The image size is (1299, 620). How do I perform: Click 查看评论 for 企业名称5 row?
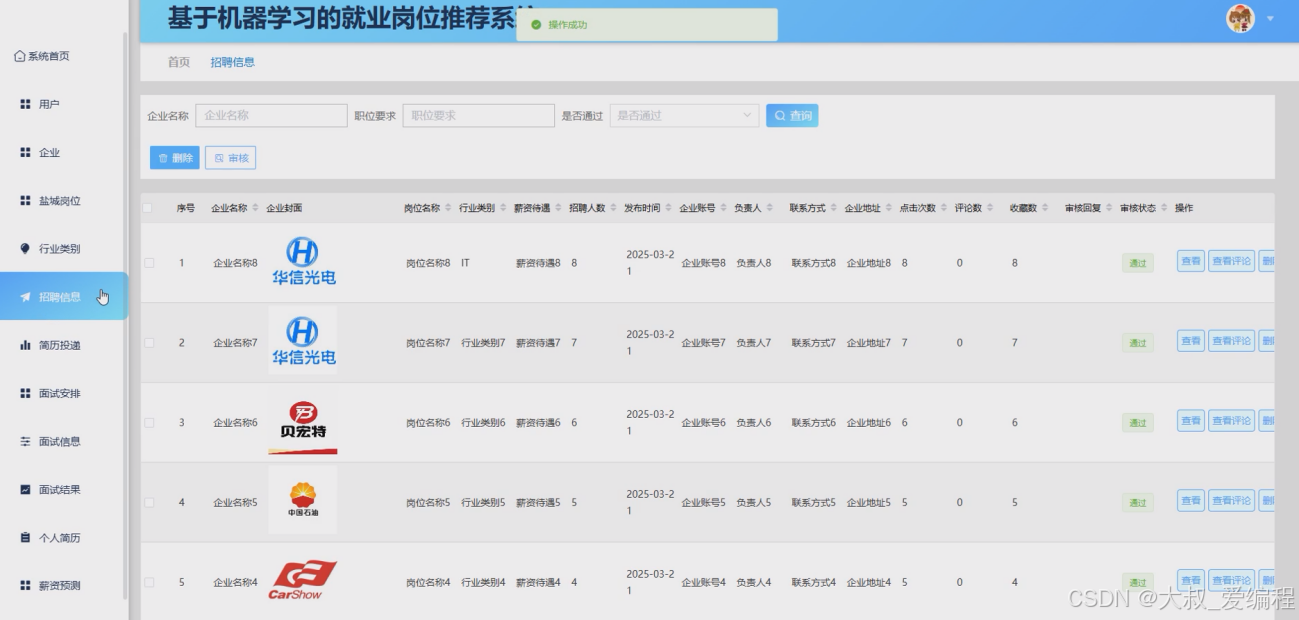[1231, 501]
